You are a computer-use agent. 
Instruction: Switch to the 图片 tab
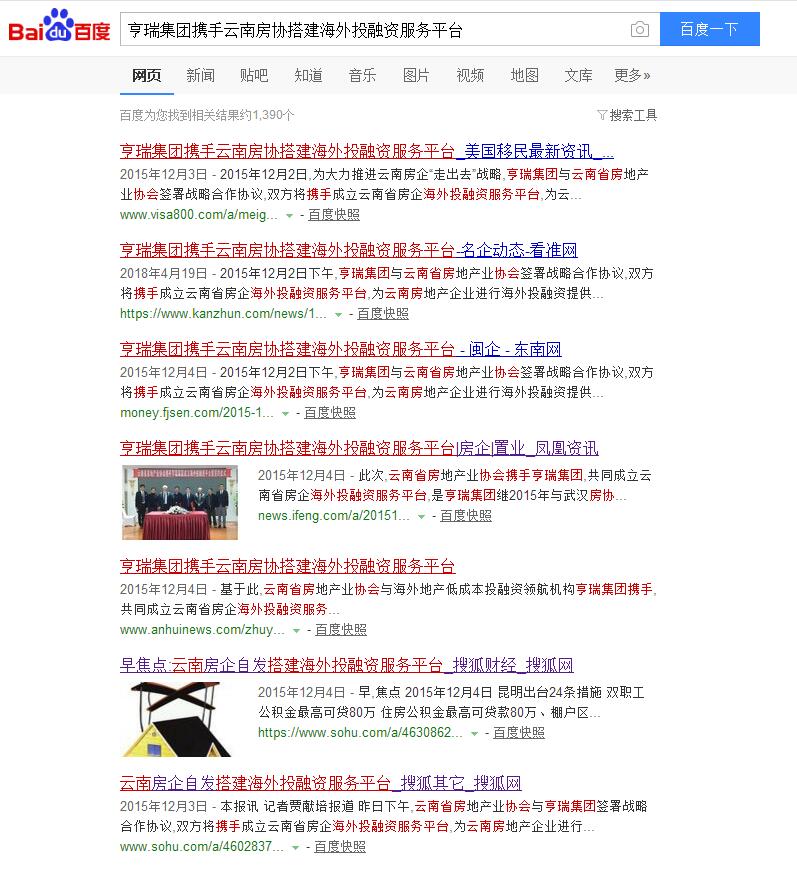pos(416,75)
